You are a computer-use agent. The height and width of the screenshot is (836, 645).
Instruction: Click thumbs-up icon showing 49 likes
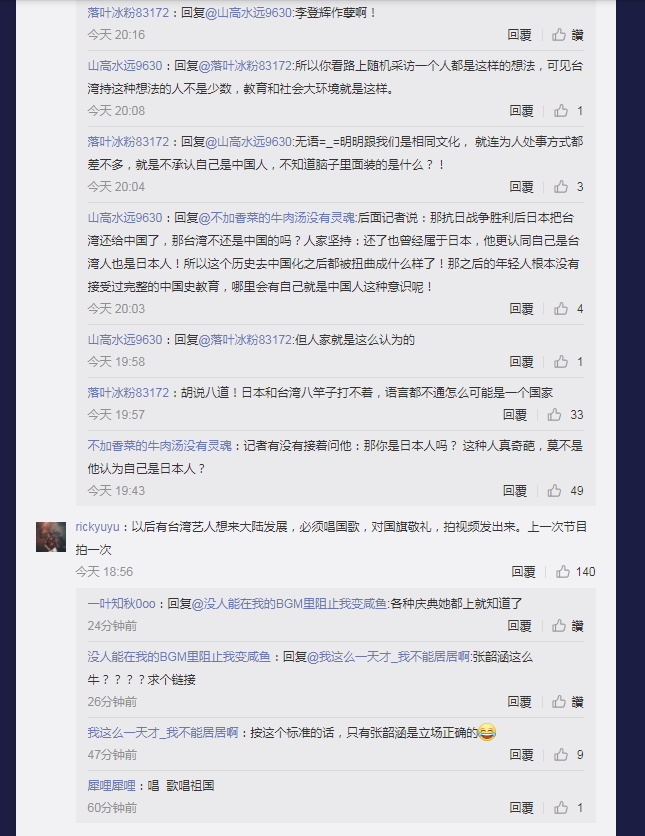[554, 491]
